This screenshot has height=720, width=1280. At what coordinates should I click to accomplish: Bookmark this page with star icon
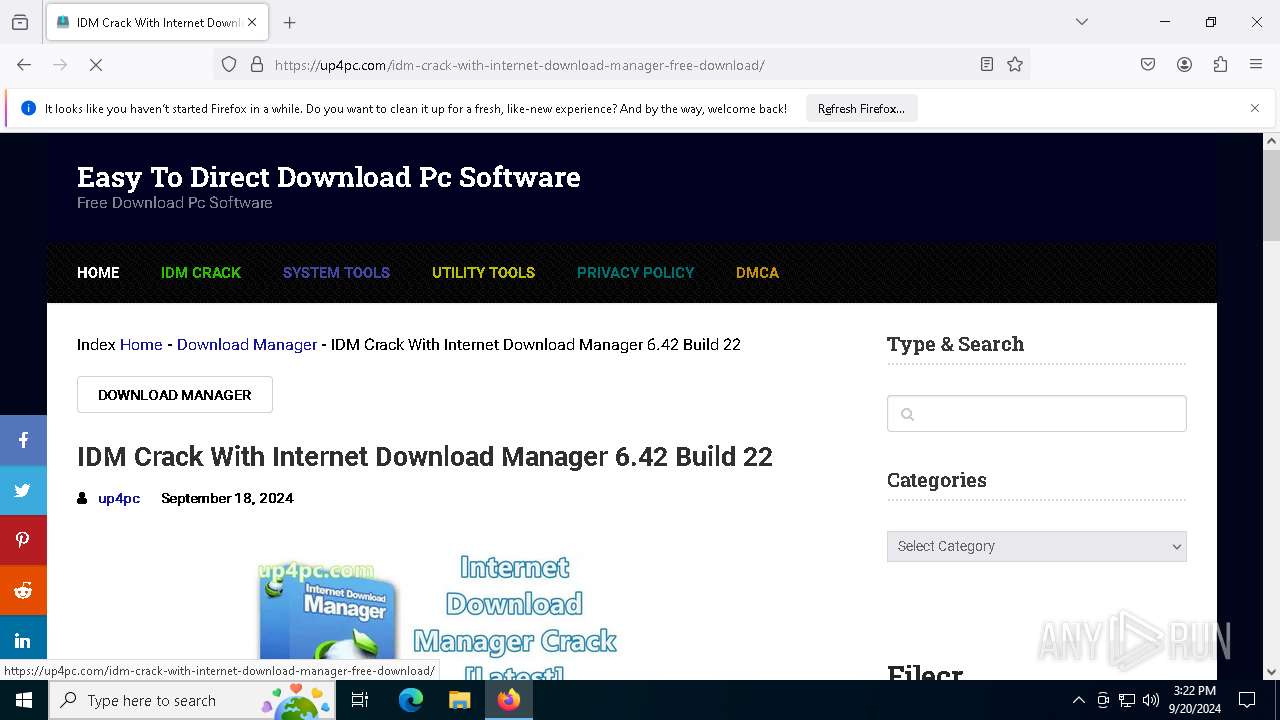coord(1015,65)
